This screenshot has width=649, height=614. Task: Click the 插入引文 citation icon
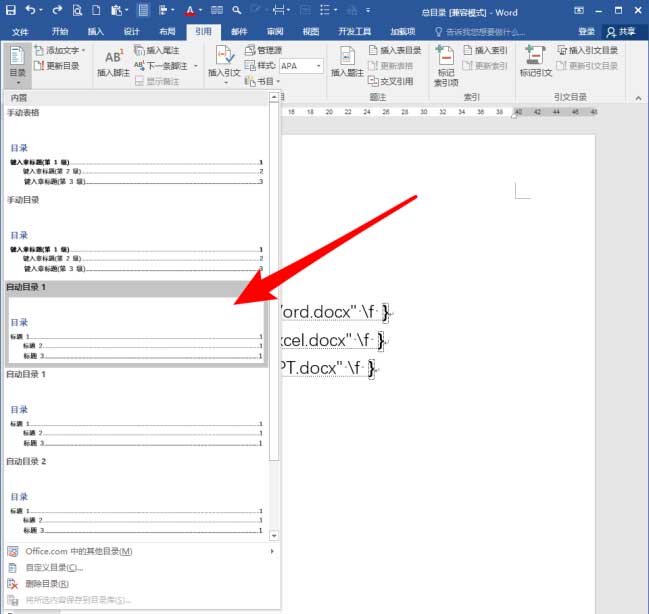[224, 60]
